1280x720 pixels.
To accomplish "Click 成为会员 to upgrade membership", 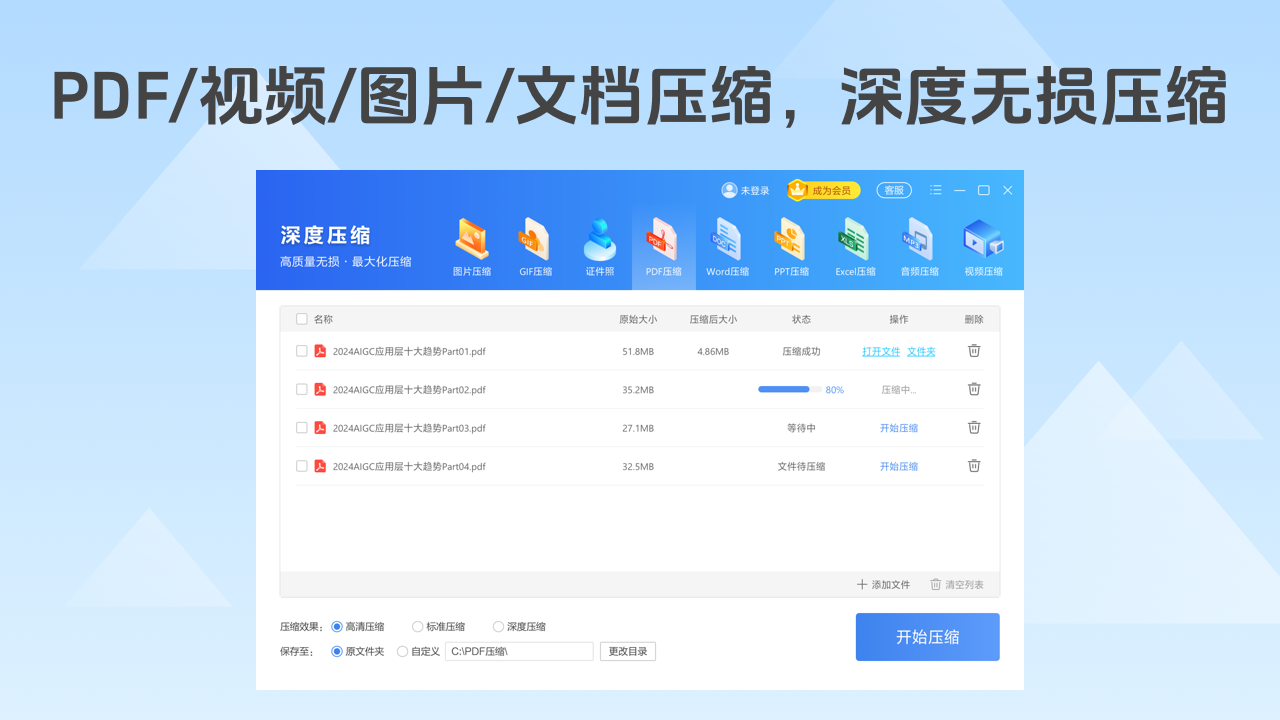I will [822, 190].
